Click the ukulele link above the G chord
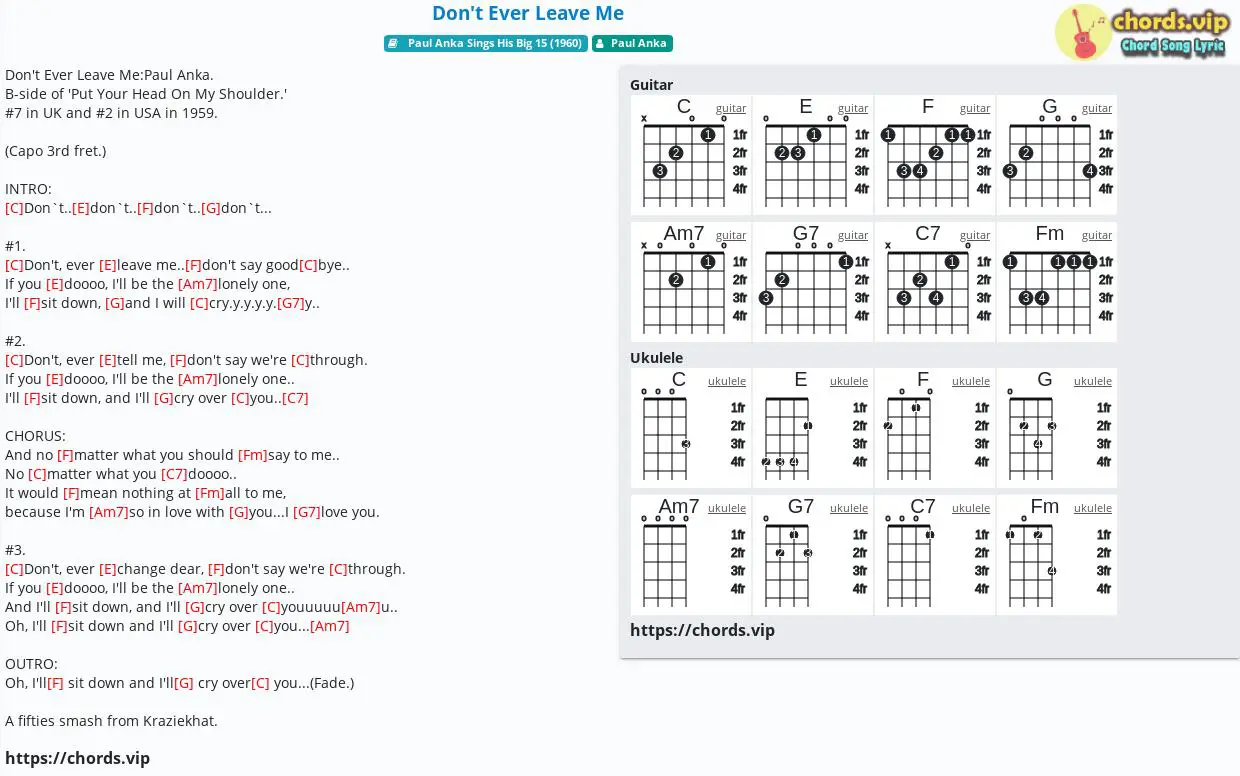Screen dimensions: 1240x776 [1093, 381]
